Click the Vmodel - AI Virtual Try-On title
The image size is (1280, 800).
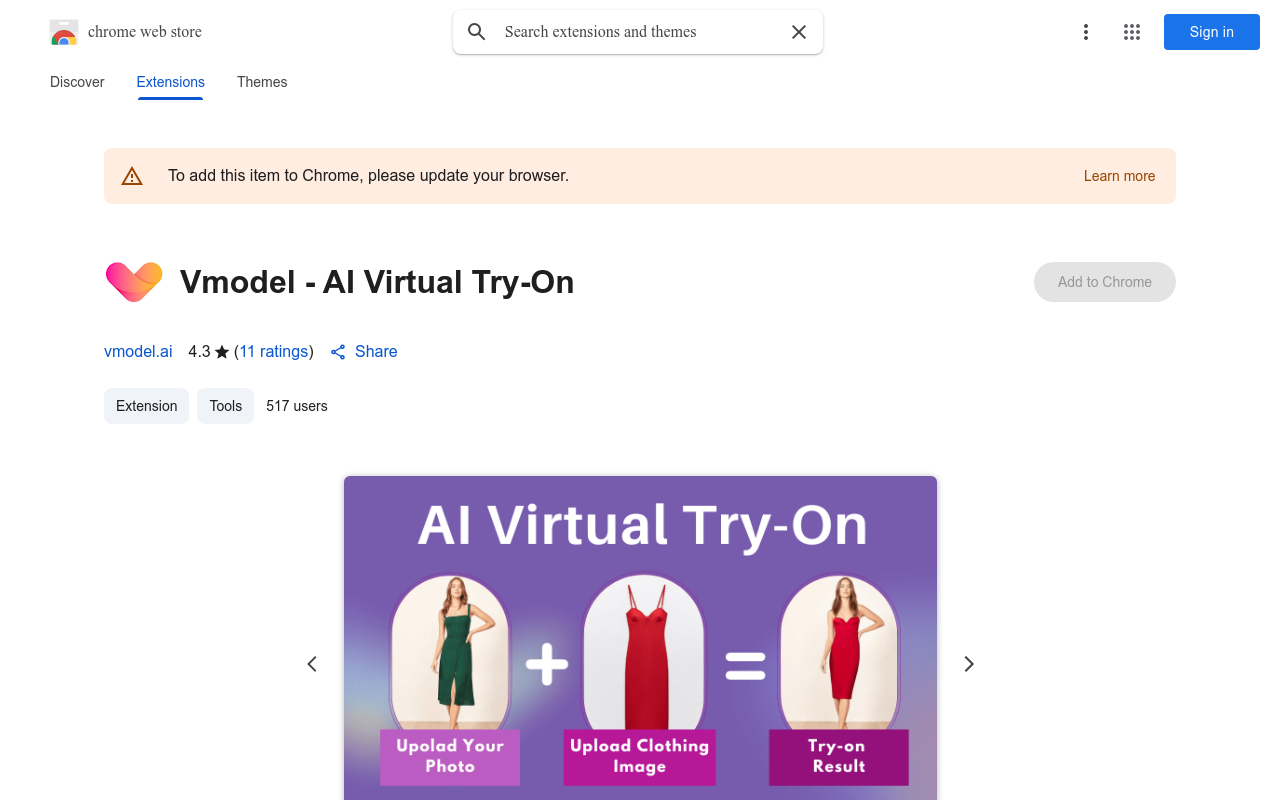pyautogui.click(x=377, y=282)
